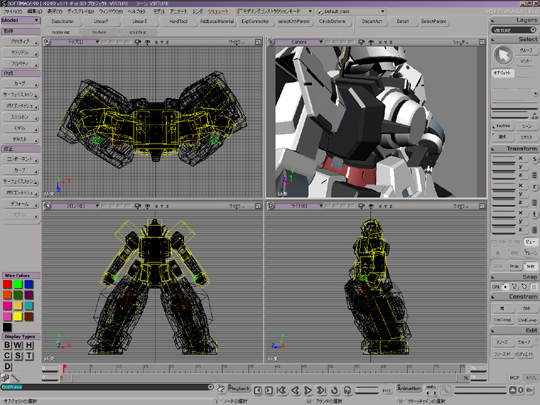Play animation forward
The image size is (540, 405).
tap(308, 390)
